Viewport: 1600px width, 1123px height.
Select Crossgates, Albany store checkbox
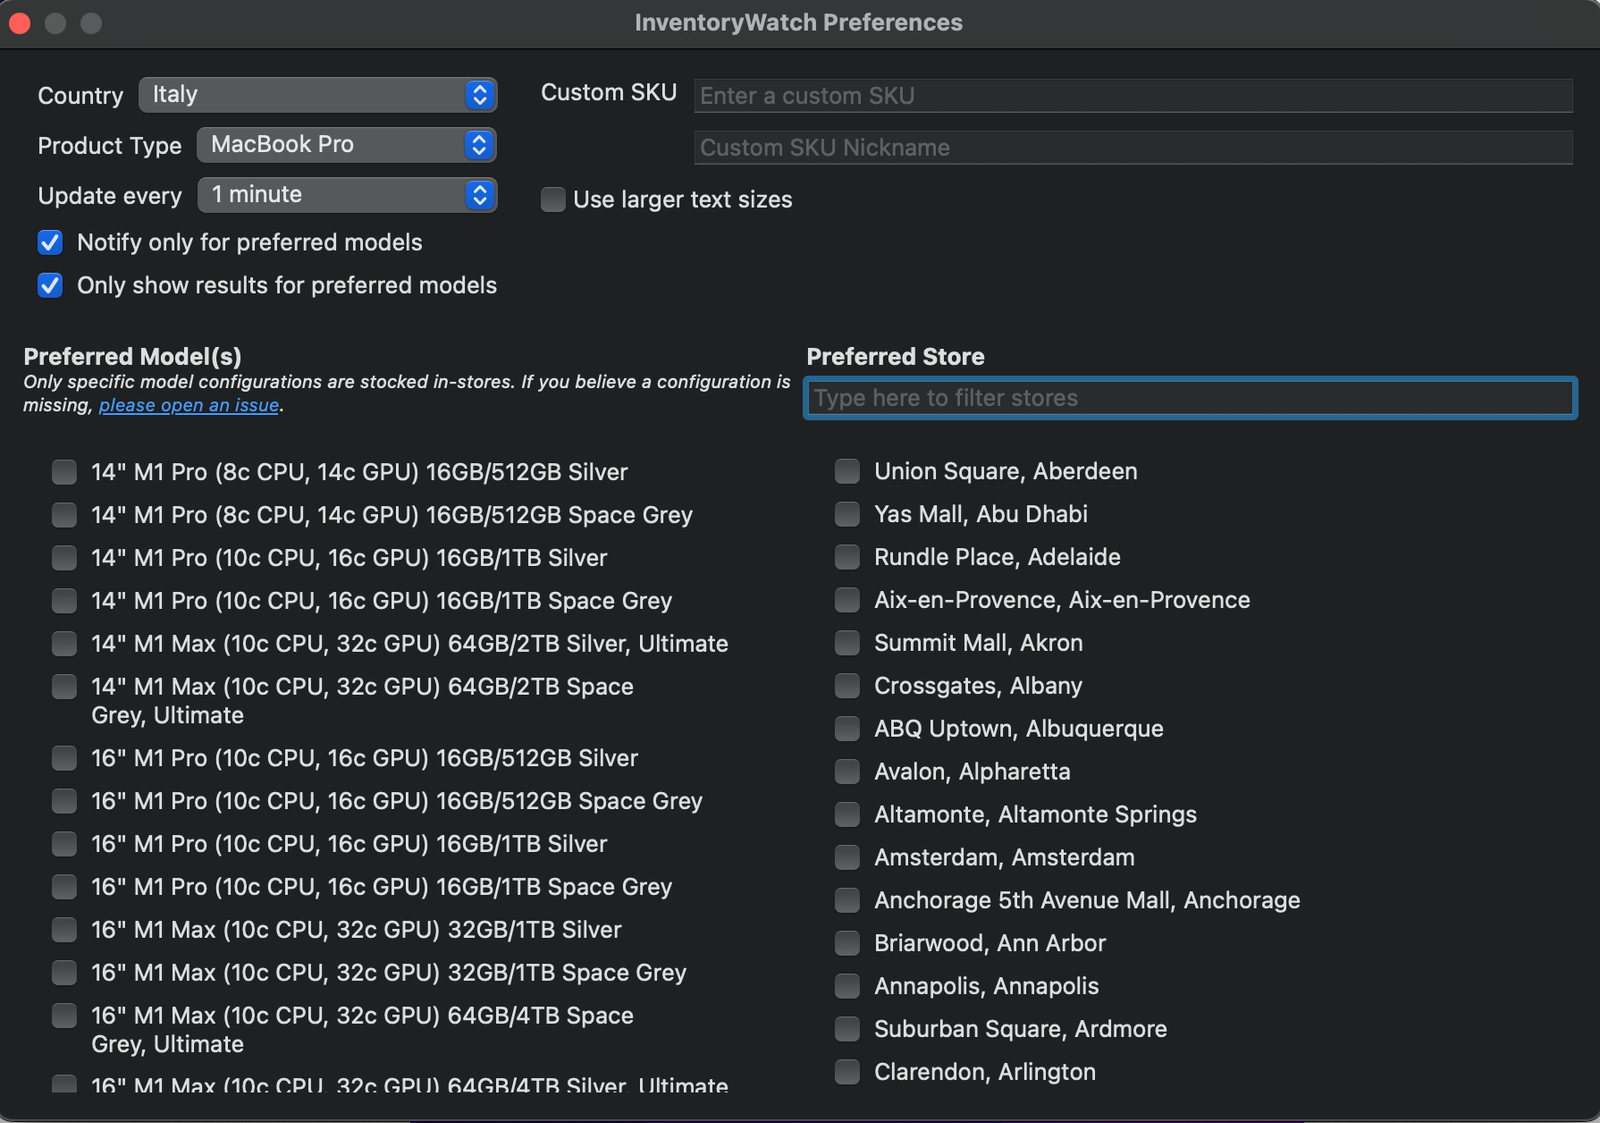(847, 686)
